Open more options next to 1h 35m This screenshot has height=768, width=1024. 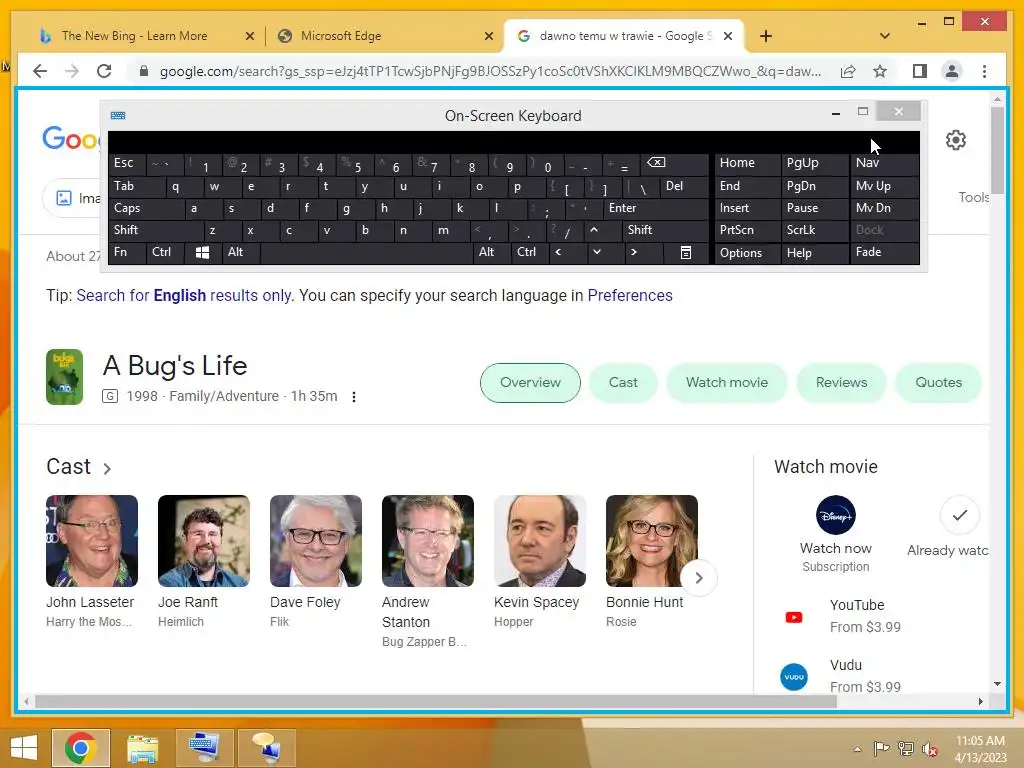click(354, 397)
